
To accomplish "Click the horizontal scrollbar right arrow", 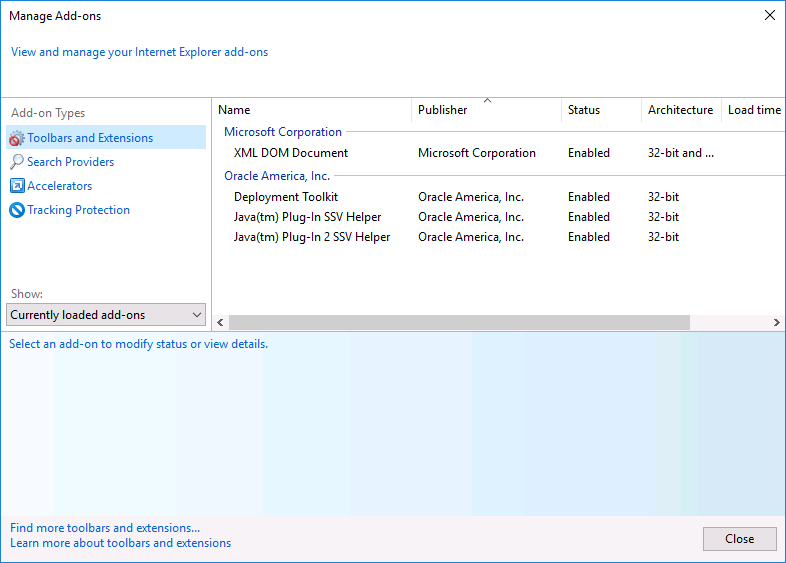I will pyautogui.click(x=776, y=322).
